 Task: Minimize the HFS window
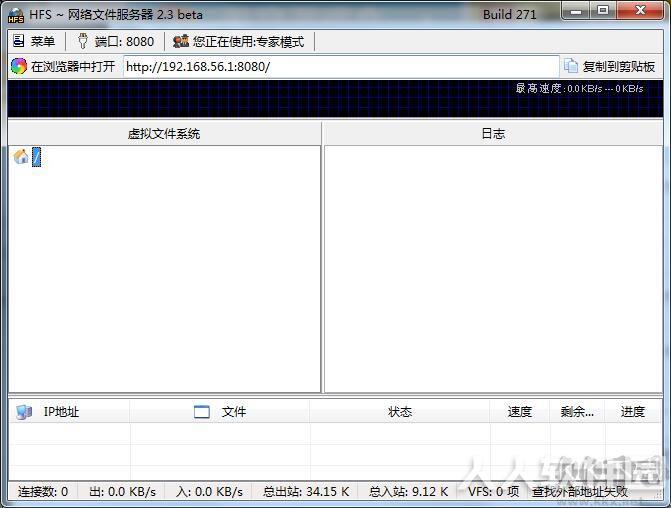(x=576, y=11)
